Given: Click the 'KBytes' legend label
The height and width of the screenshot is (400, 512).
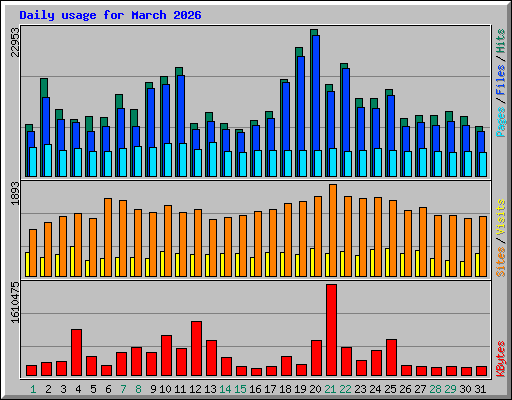Looking at the screenshot, I should pos(501,359).
